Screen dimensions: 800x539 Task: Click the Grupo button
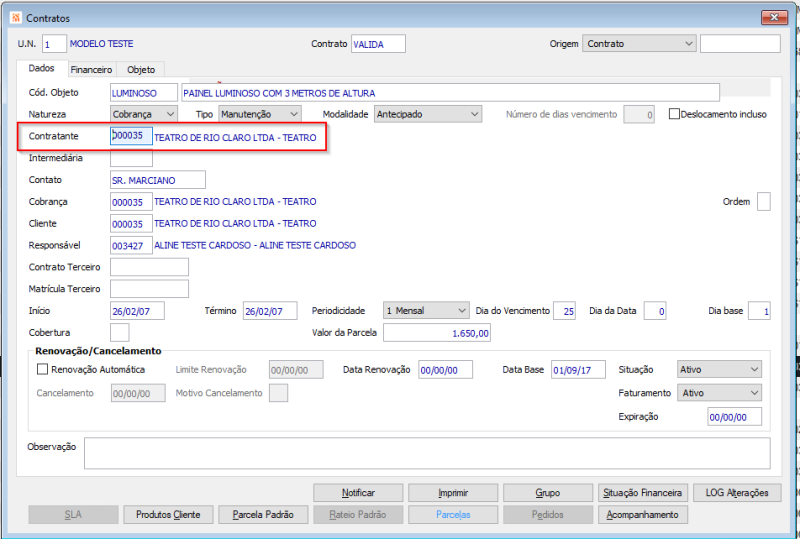[548, 493]
